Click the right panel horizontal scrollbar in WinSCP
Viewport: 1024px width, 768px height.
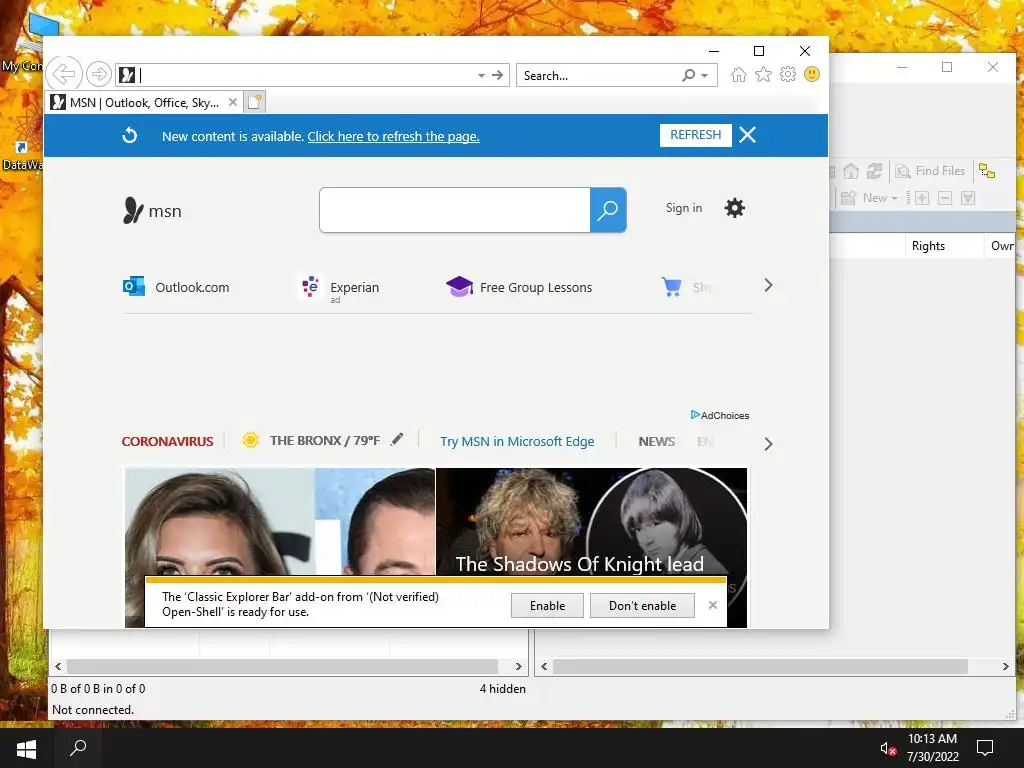coord(760,666)
